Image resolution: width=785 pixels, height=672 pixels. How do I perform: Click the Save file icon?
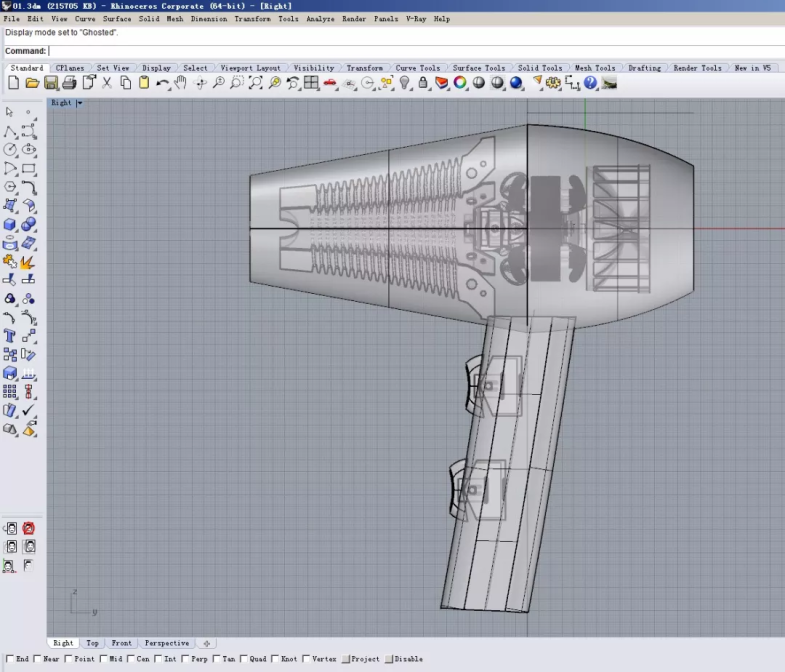[50, 83]
